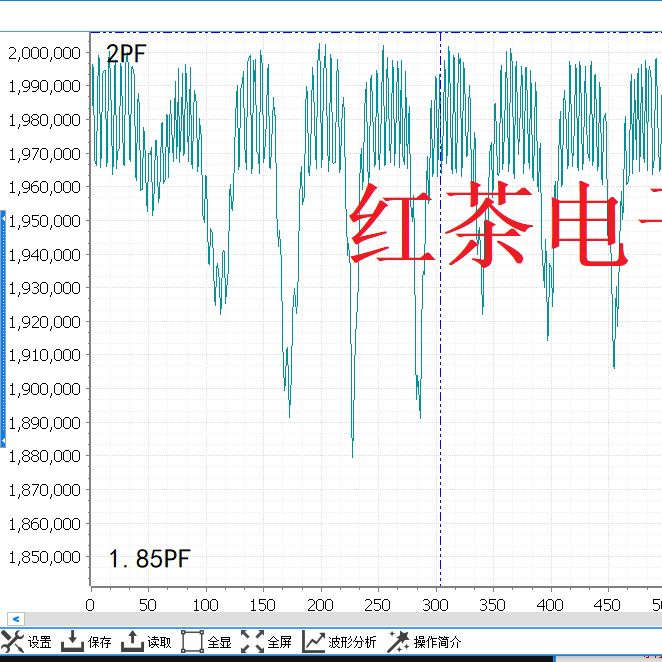Click the 1.85PF label at chart bottom
This screenshot has height=662, width=662.
[149, 558]
